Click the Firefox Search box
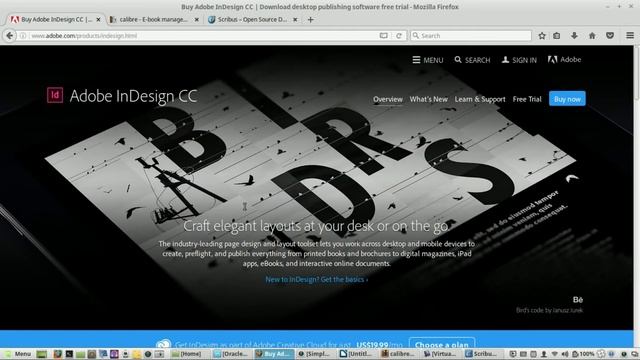The height and width of the screenshot is (360, 640). [x=471, y=36]
